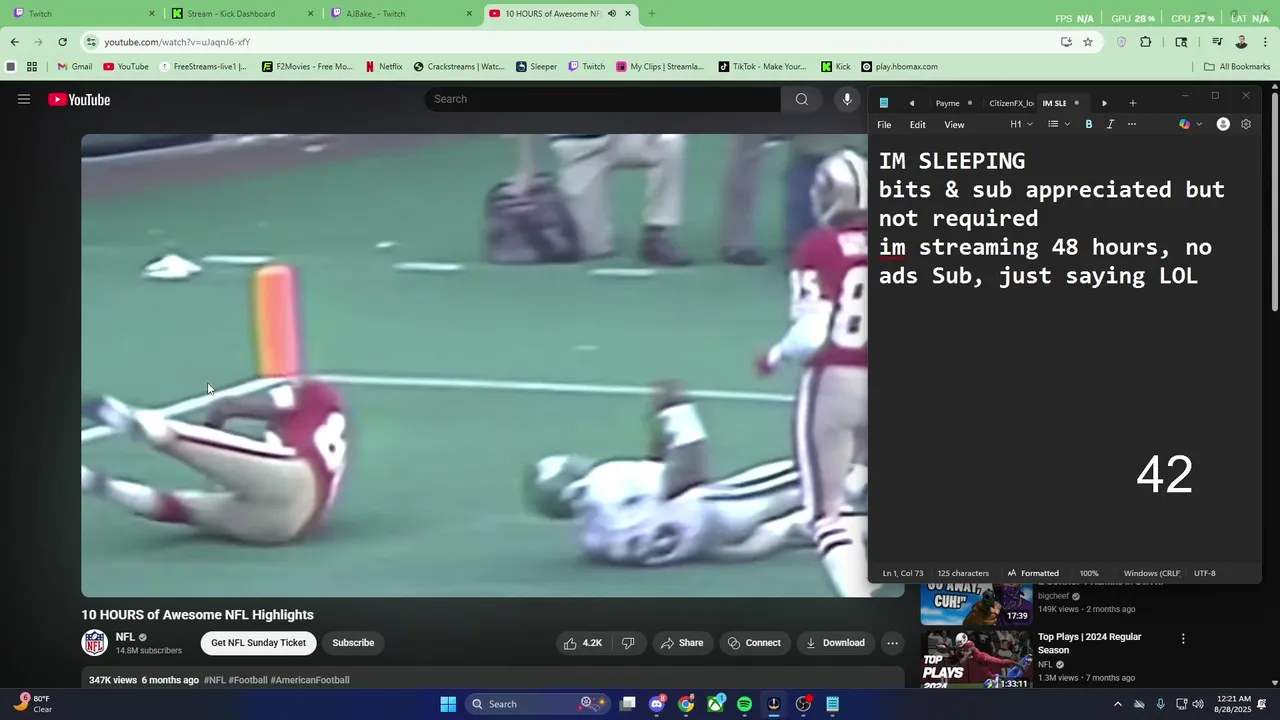Open more actions menu for the video
The image size is (1280, 720).
(892, 643)
